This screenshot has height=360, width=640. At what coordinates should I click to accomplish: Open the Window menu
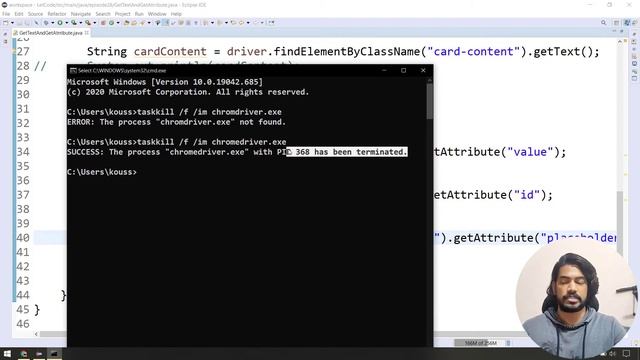click(x=157, y=14)
